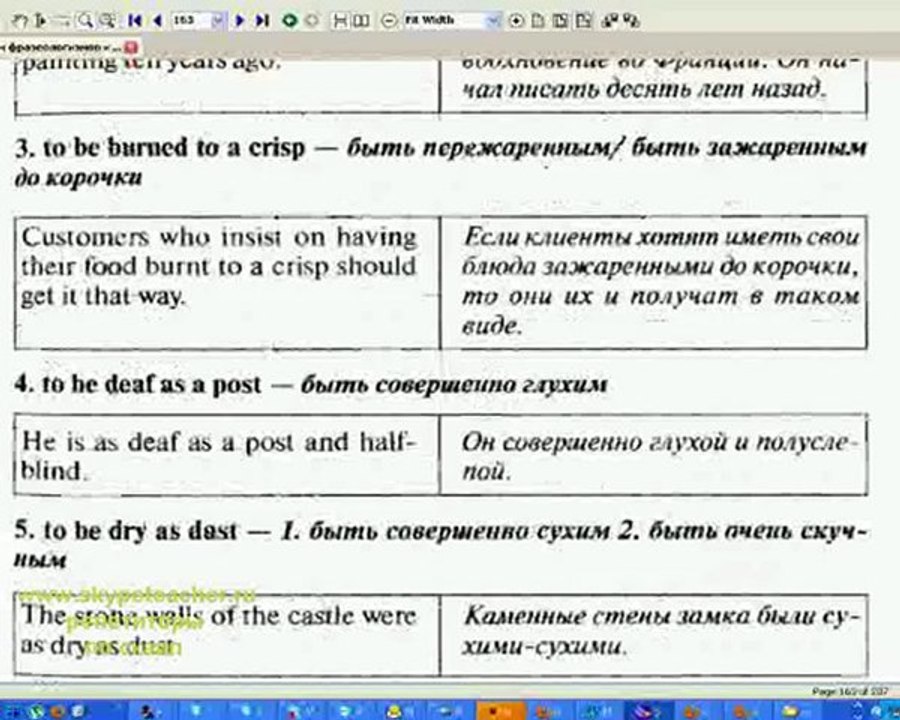Viewport: 900px width, 720px height.
Task: Click the round minus zoom-out button
Action: (389, 21)
